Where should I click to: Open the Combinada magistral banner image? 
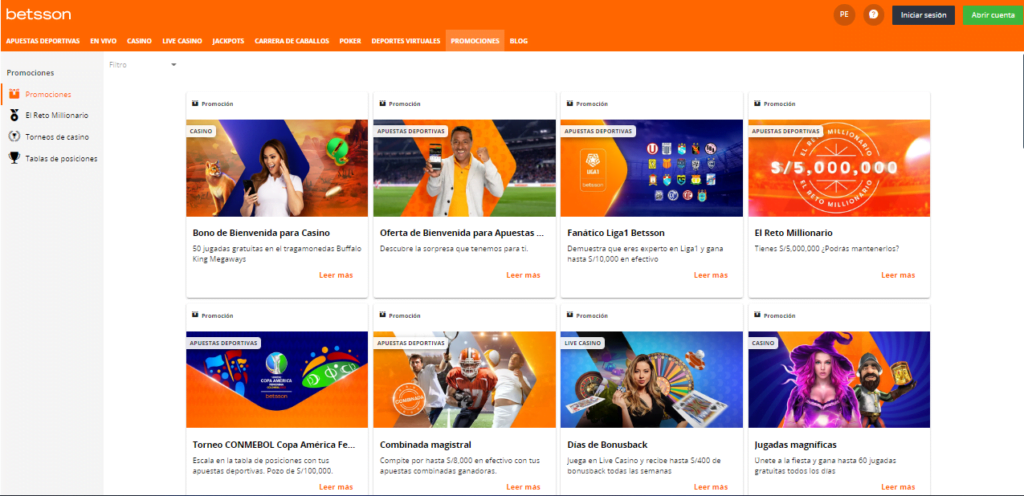pos(464,379)
